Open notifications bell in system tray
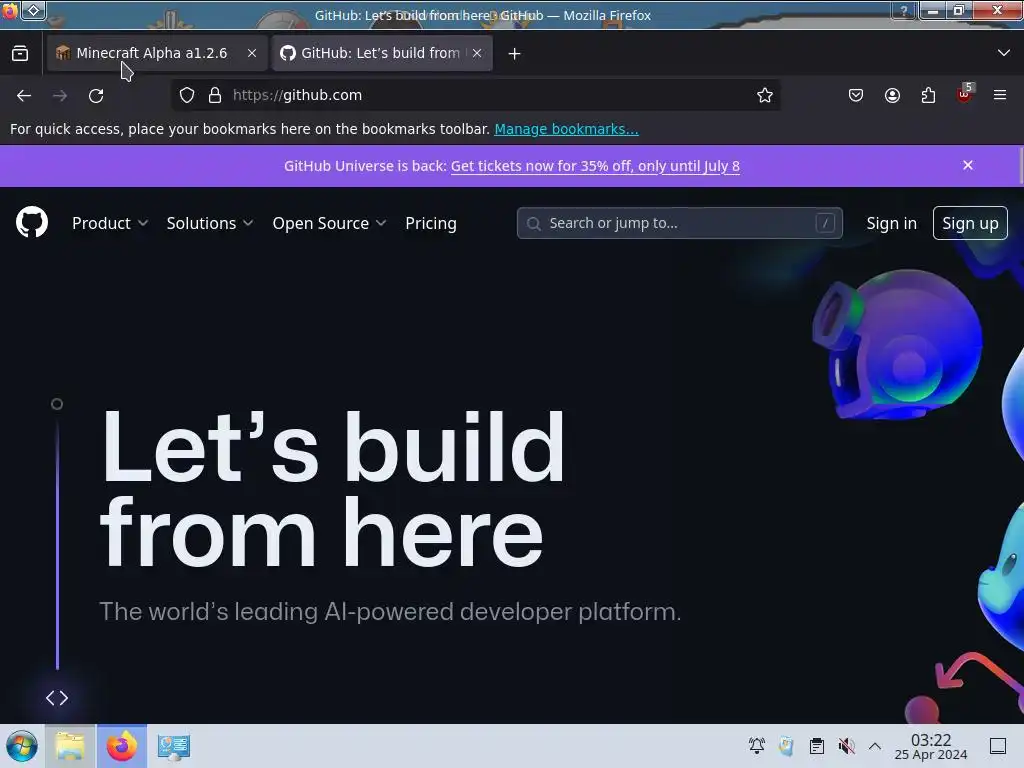The height and width of the screenshot is (768, 1024). click(757, 746)
